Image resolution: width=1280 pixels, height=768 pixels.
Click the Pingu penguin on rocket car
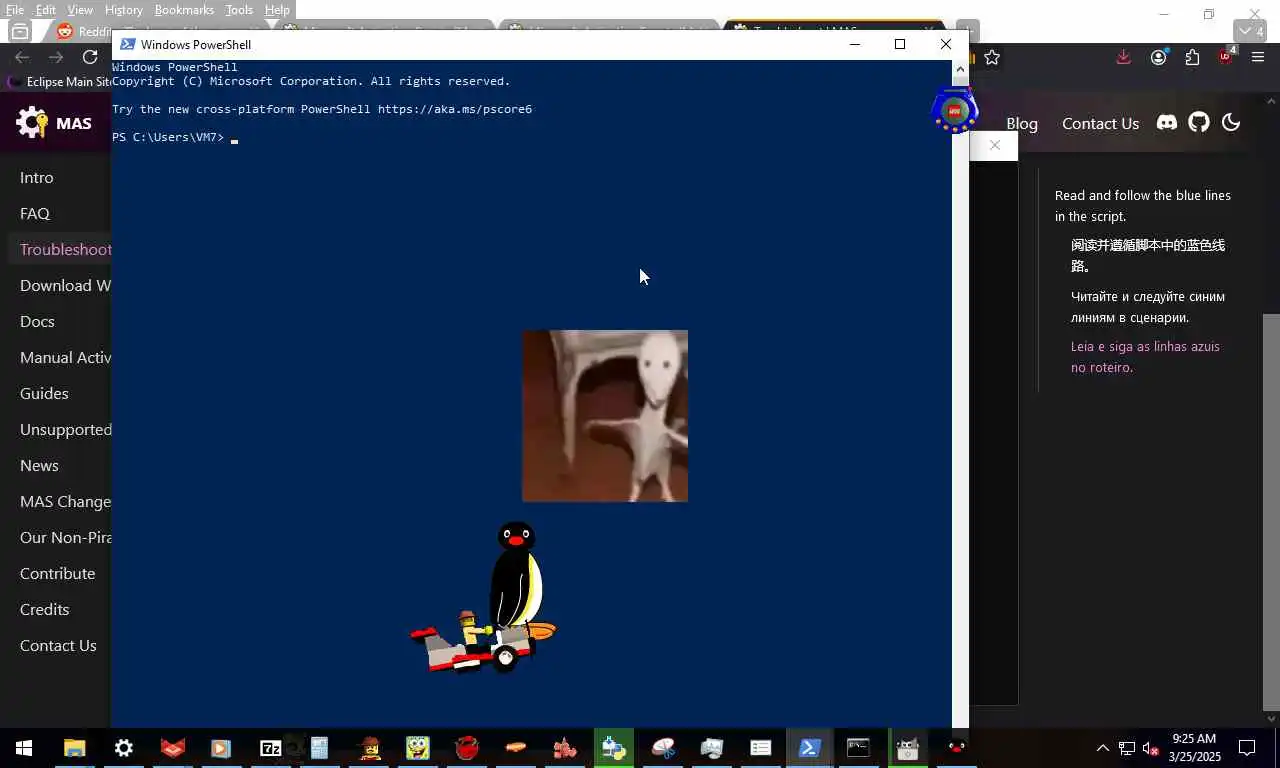485,597
